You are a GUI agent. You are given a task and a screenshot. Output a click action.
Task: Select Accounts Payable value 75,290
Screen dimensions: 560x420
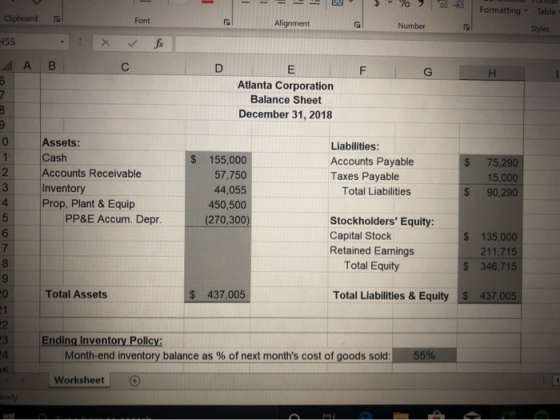[491, 163]
